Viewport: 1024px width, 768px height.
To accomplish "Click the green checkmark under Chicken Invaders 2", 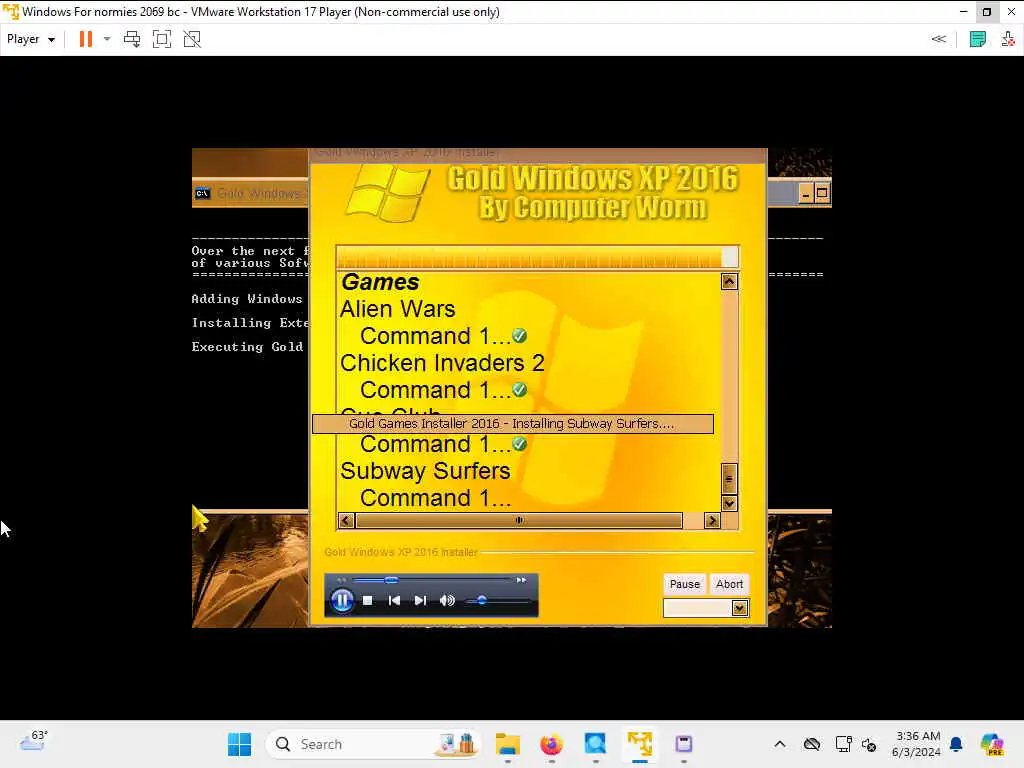I will coord(520,390).
